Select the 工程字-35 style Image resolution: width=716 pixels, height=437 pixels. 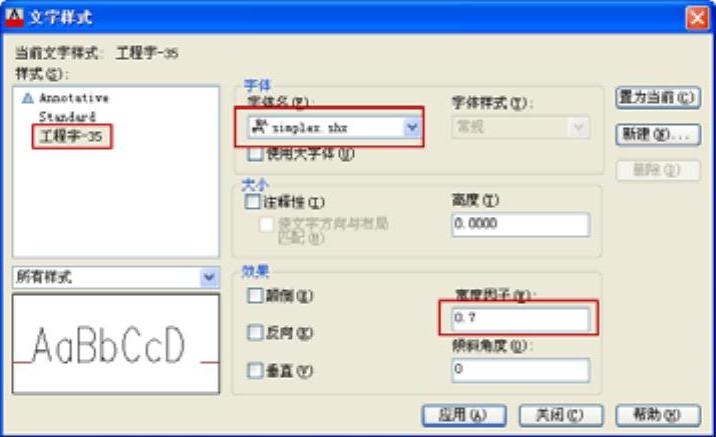(72, 137)
